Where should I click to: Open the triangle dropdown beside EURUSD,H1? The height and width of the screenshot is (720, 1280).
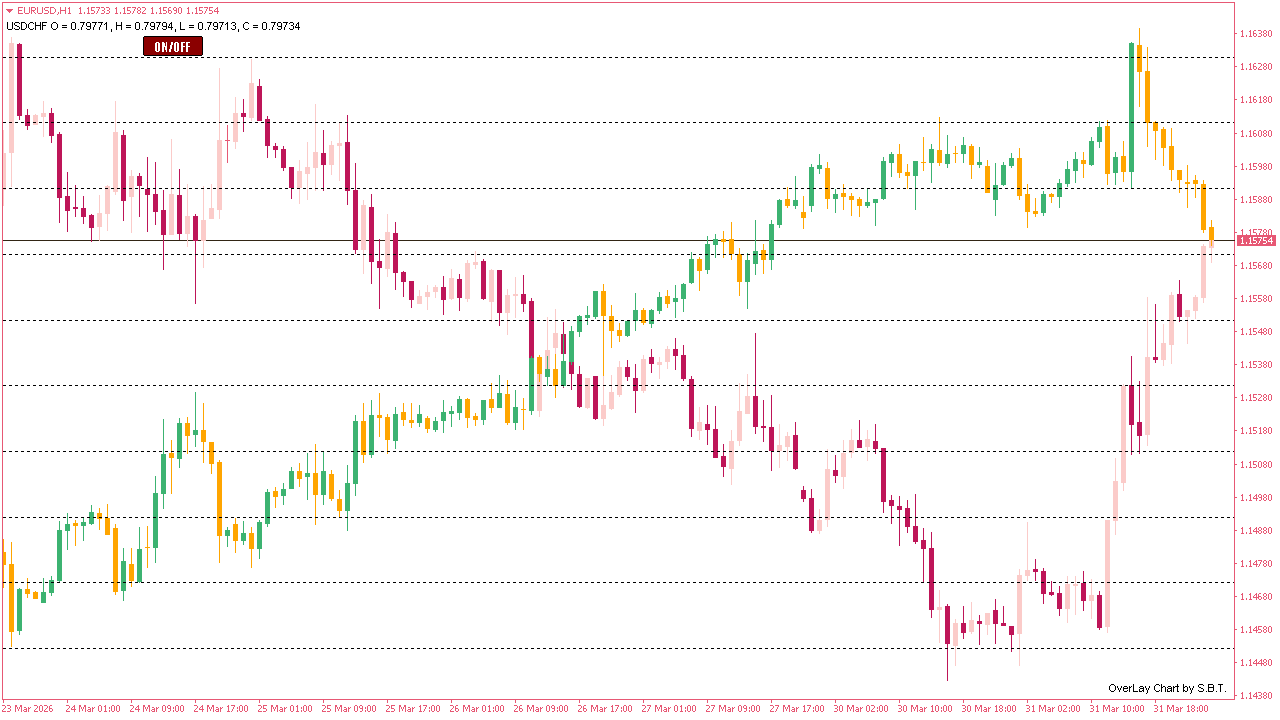pos(10,9)
